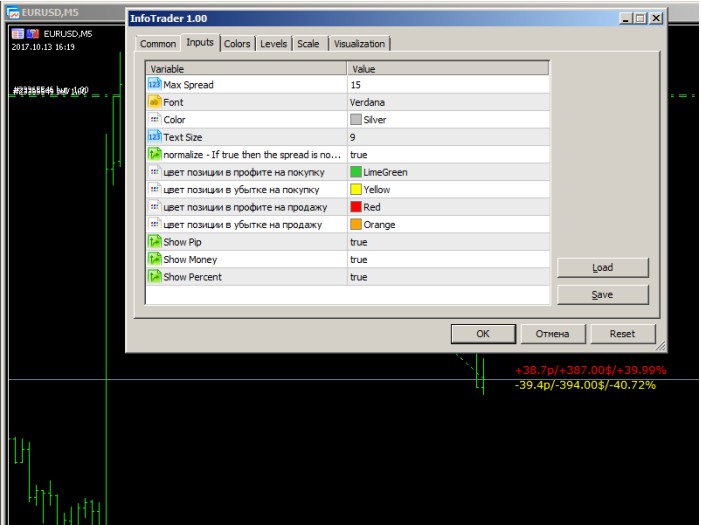The height and width of the screenshot is (525, 701).
Task: Edit the Text Size value 9
Action: click(448, 137)
